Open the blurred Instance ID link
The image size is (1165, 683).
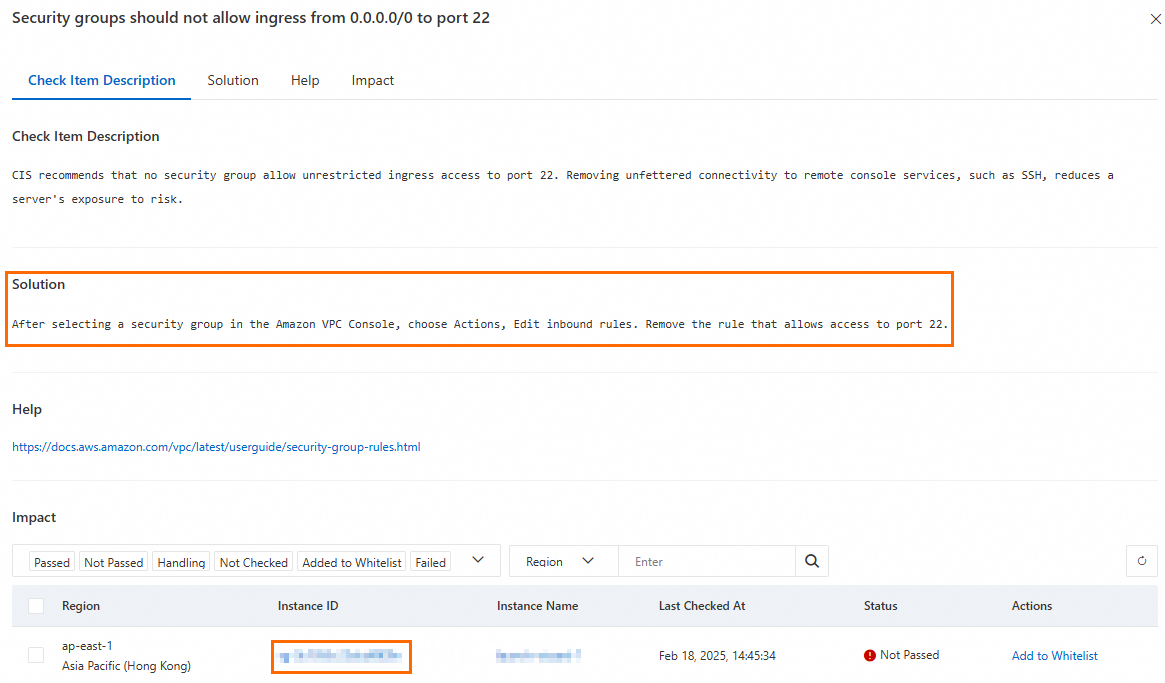(x=341, y=656)
